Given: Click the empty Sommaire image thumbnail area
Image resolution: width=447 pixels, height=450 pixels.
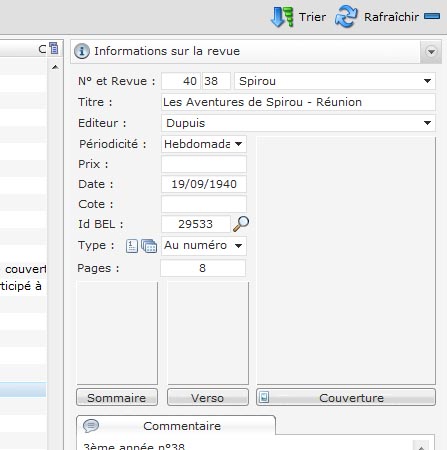Looking at the screenshot, I should pyautogui.click(x=117, y=333).
